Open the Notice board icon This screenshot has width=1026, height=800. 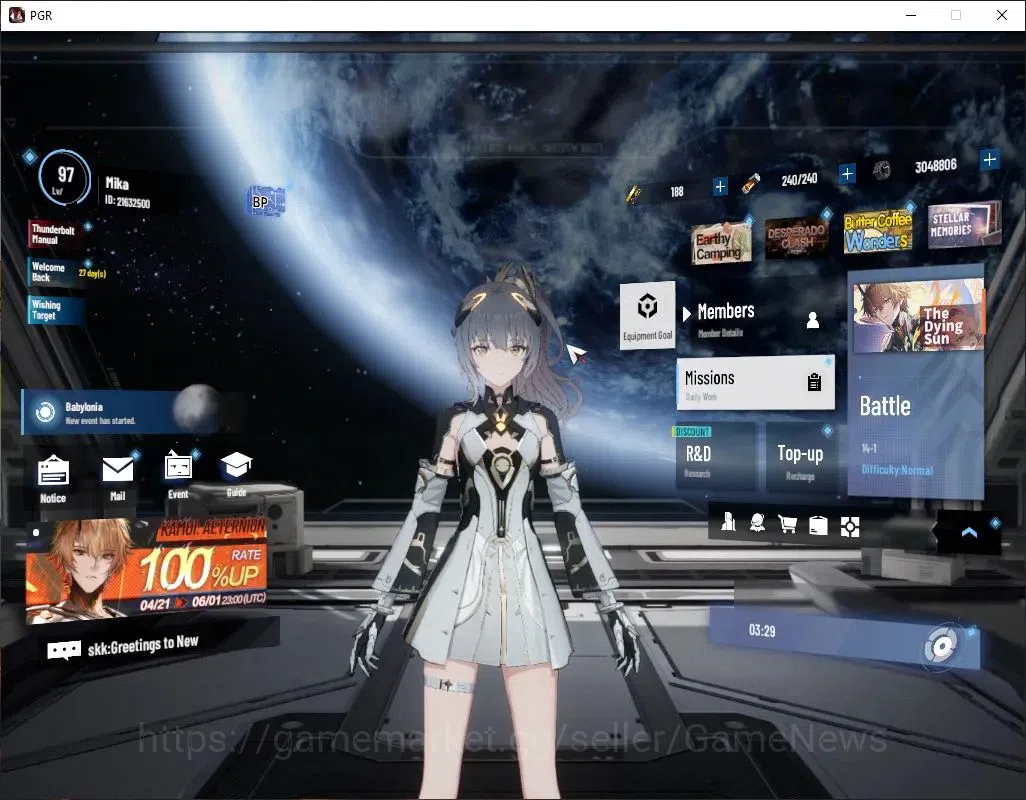53,472
